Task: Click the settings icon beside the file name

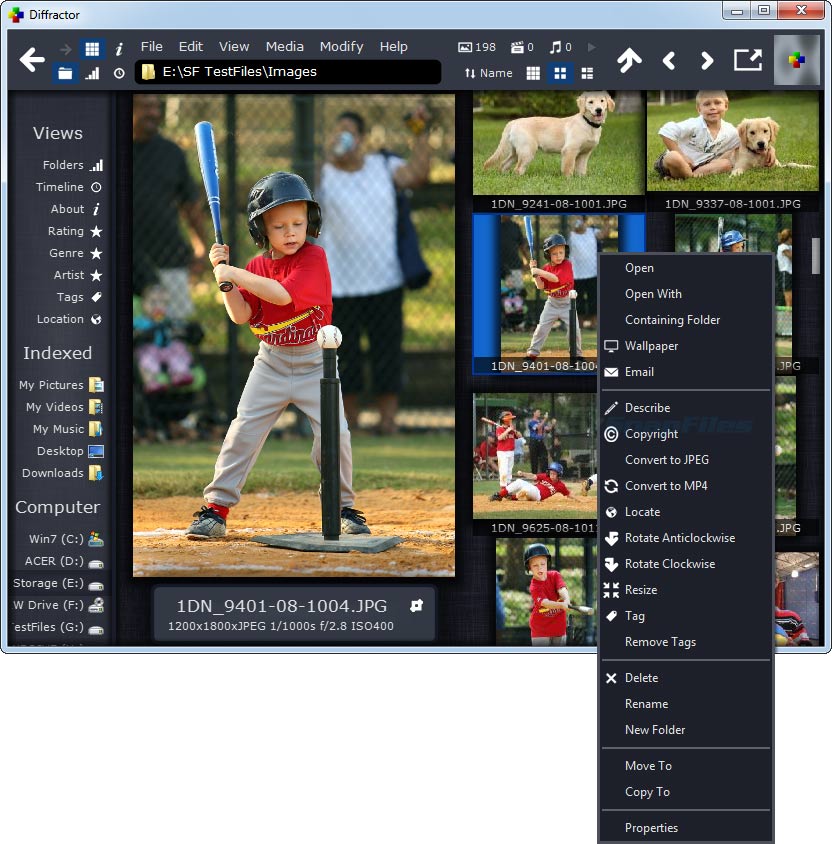Action: (416, 606)
